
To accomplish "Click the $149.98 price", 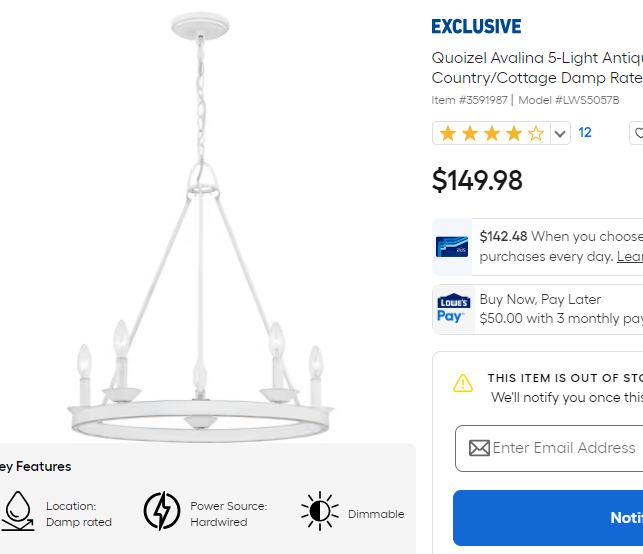I will (x=477, y=181).
